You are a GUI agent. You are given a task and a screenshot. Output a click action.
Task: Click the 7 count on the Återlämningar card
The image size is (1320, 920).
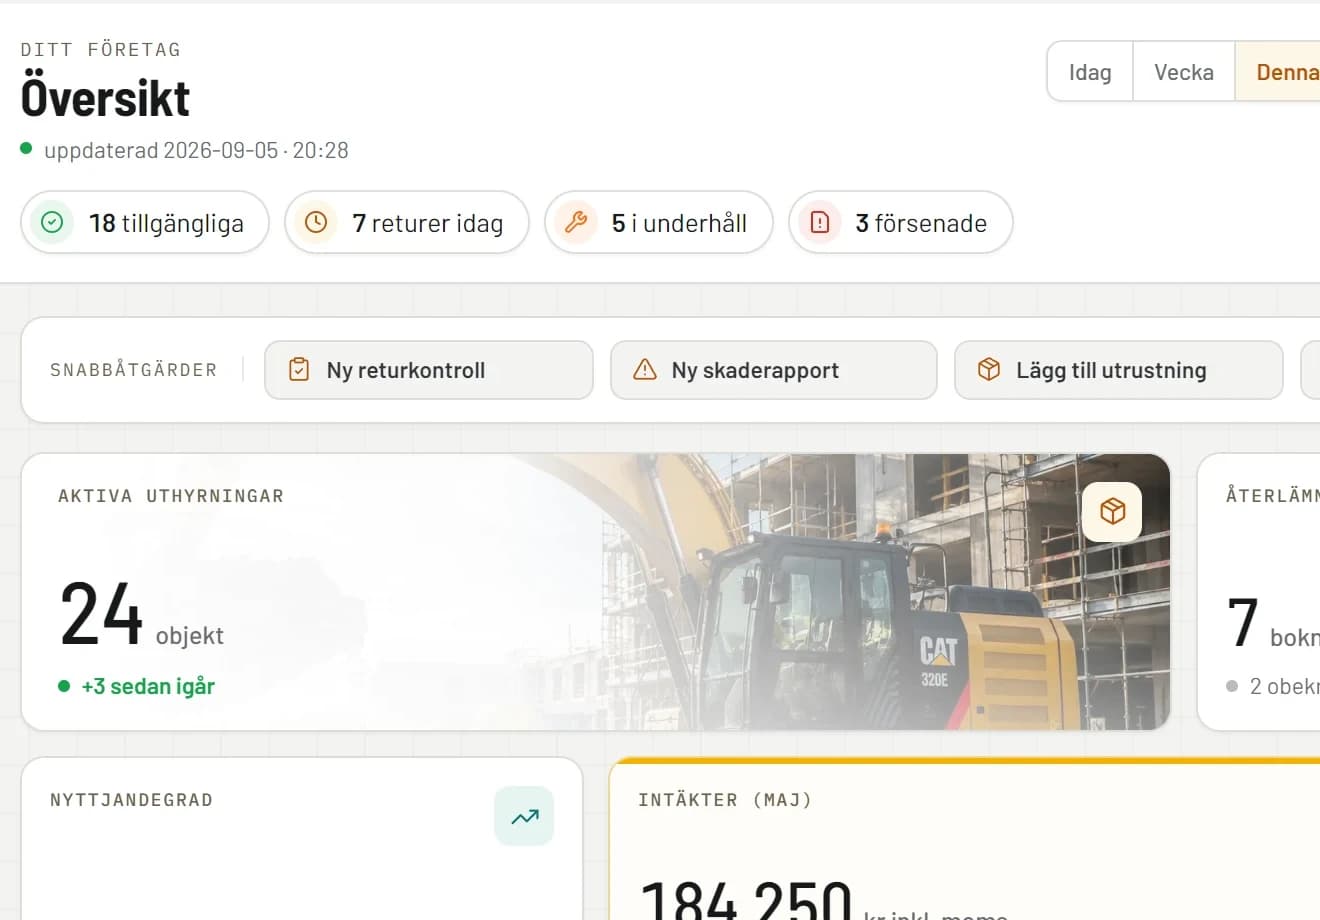(1242, 623)
